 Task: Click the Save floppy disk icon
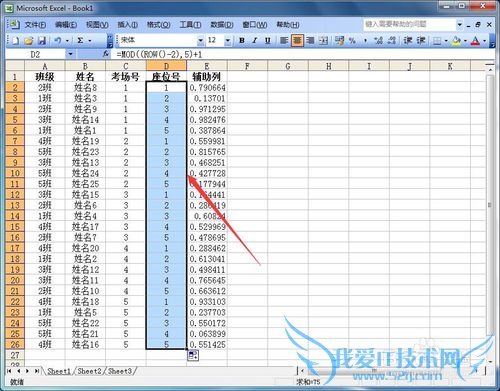point(42,40)
